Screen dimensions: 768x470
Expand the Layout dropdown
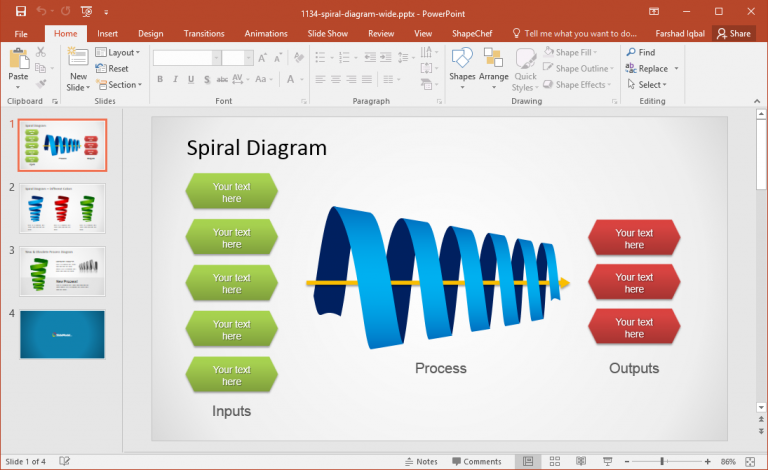pyautogui.click(x=123, y=52)
